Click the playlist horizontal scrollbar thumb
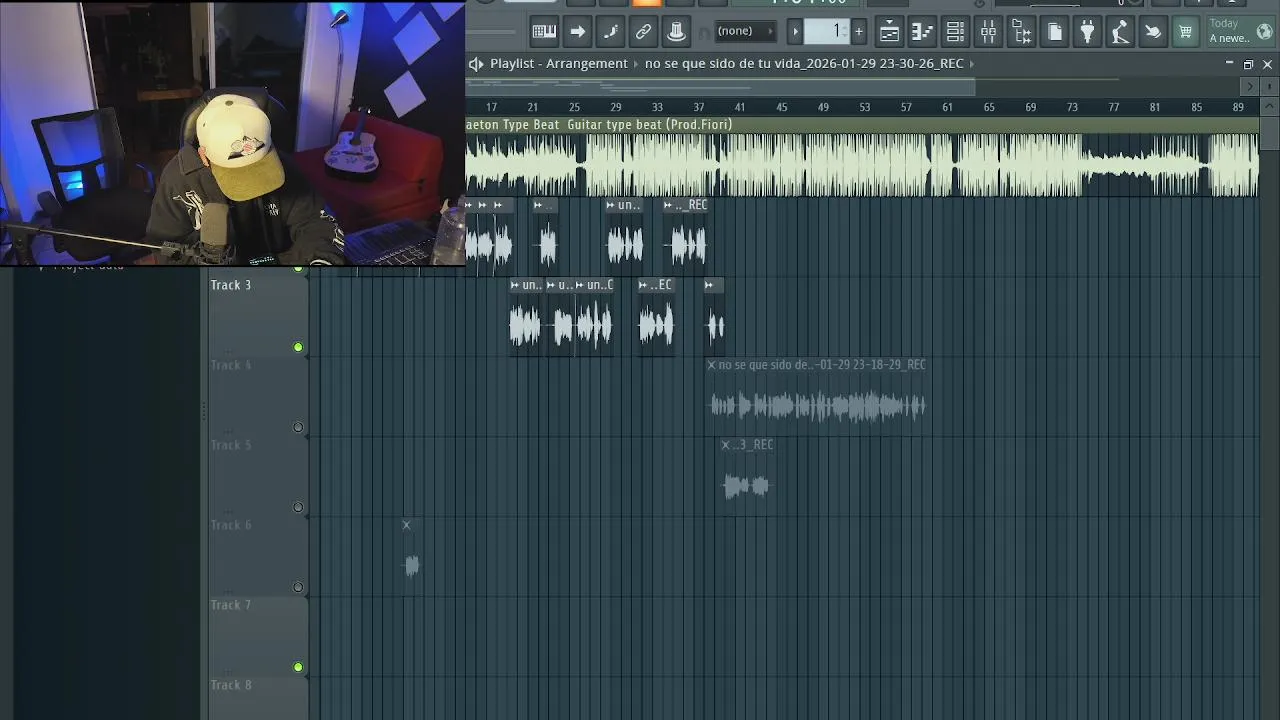This screenshot has width=1280, height=720. click(720, 87)
